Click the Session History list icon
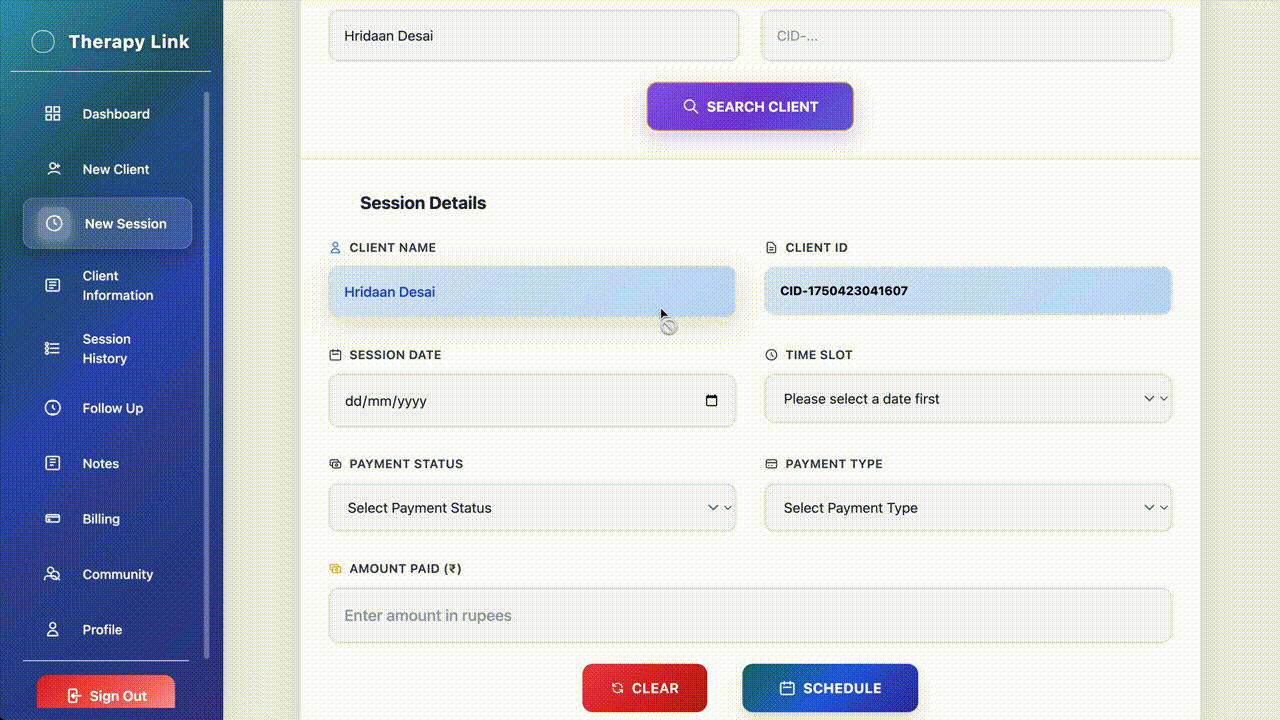 click(x=53, y=349)
